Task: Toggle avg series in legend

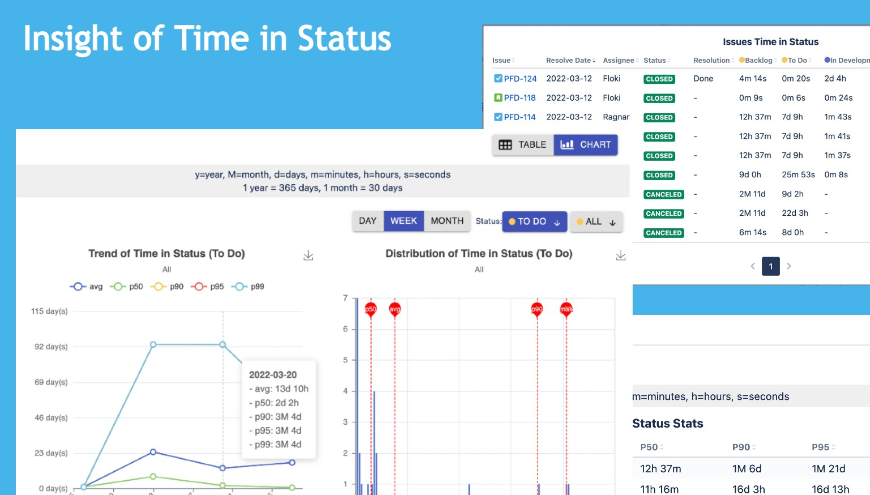Action: click(87, 286)
